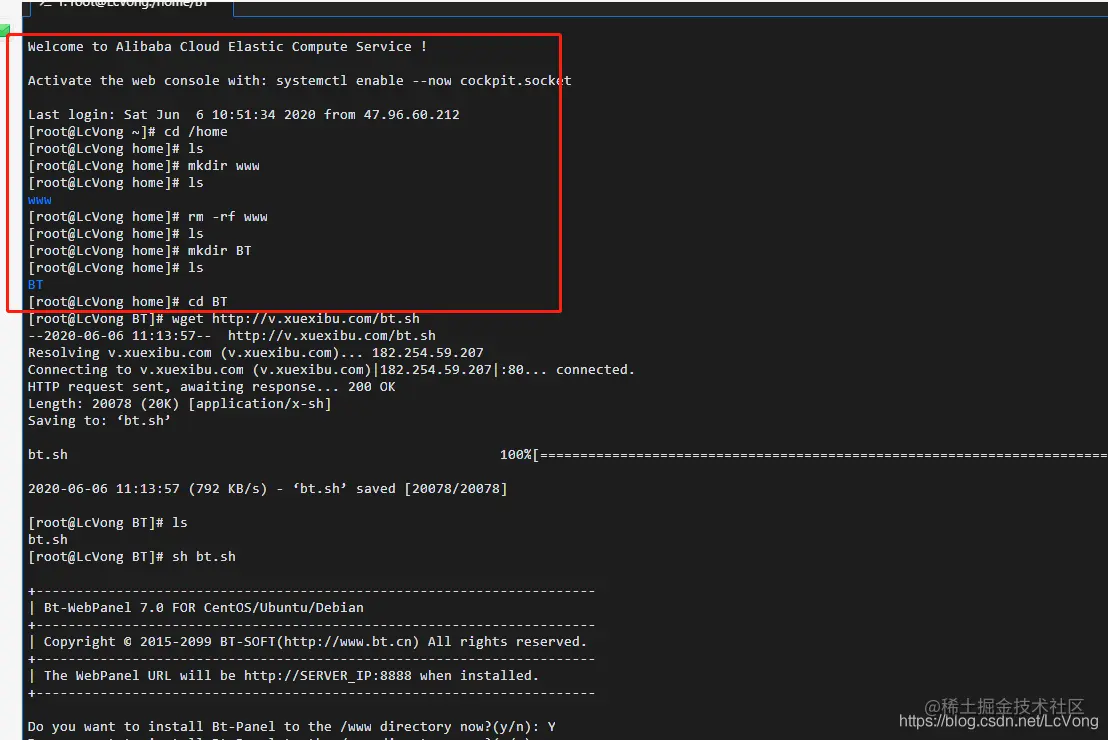Click the 'cd BT' command line
Viewport: 1108px width, 740px height.
[127, 302]
